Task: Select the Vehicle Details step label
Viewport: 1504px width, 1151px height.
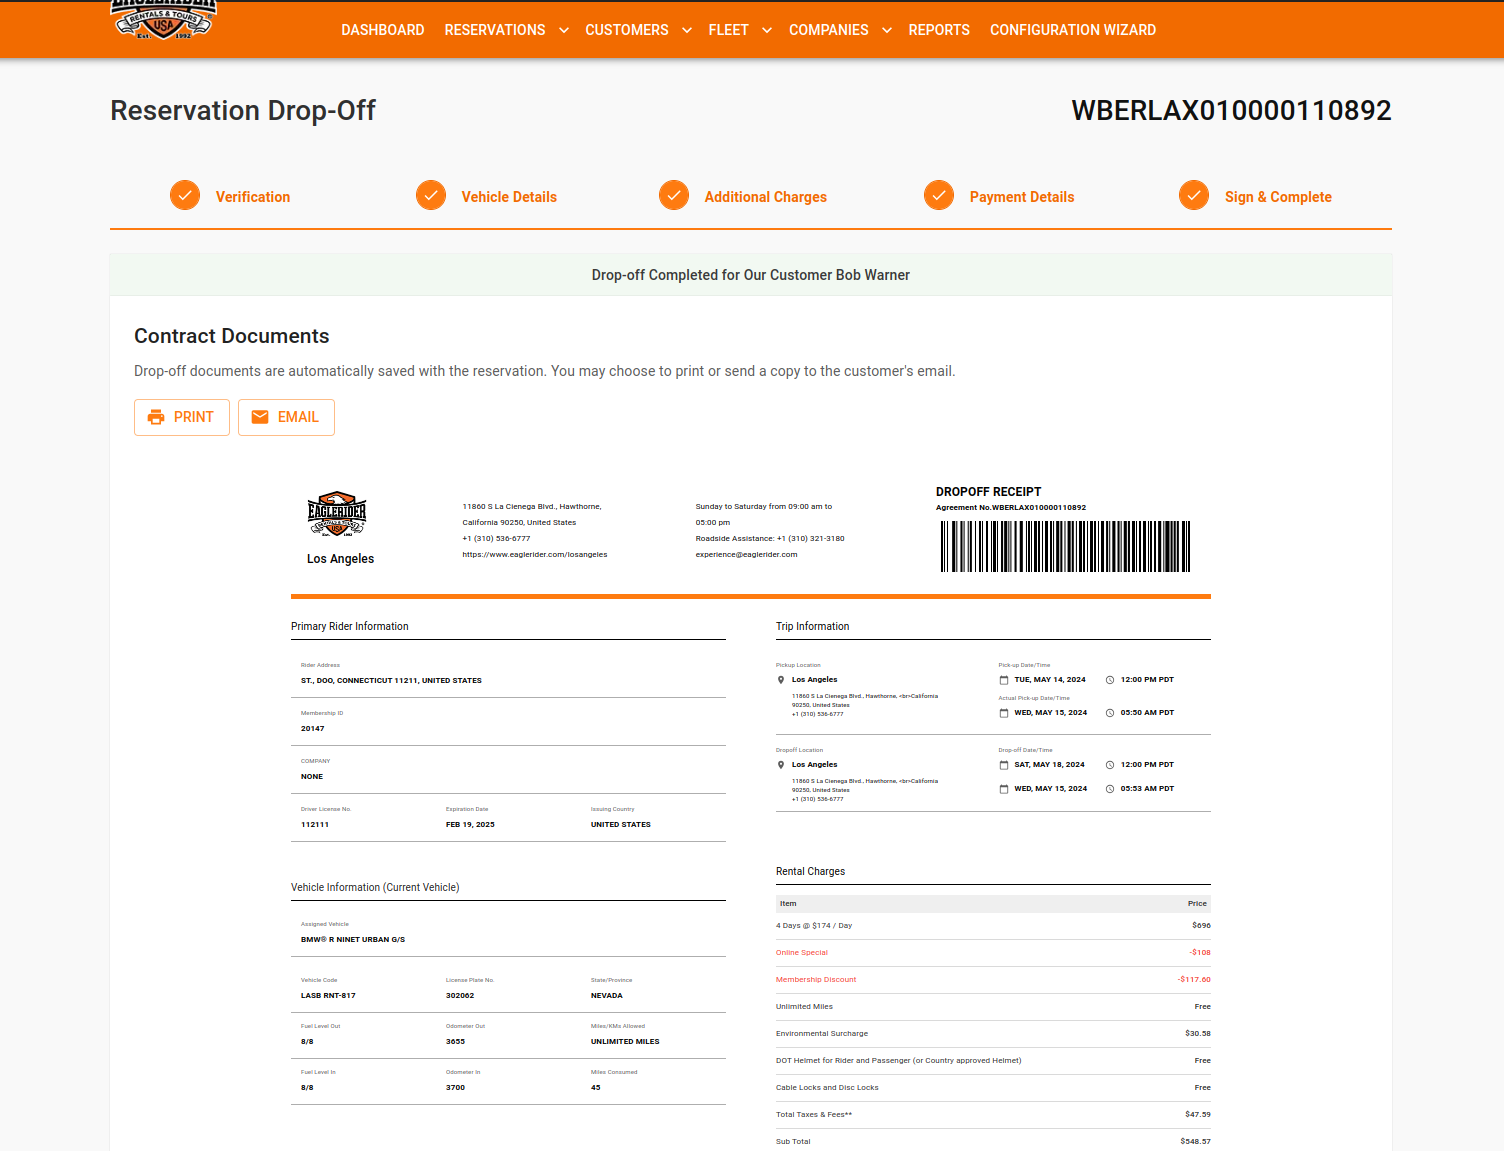Action: point(509,197)
